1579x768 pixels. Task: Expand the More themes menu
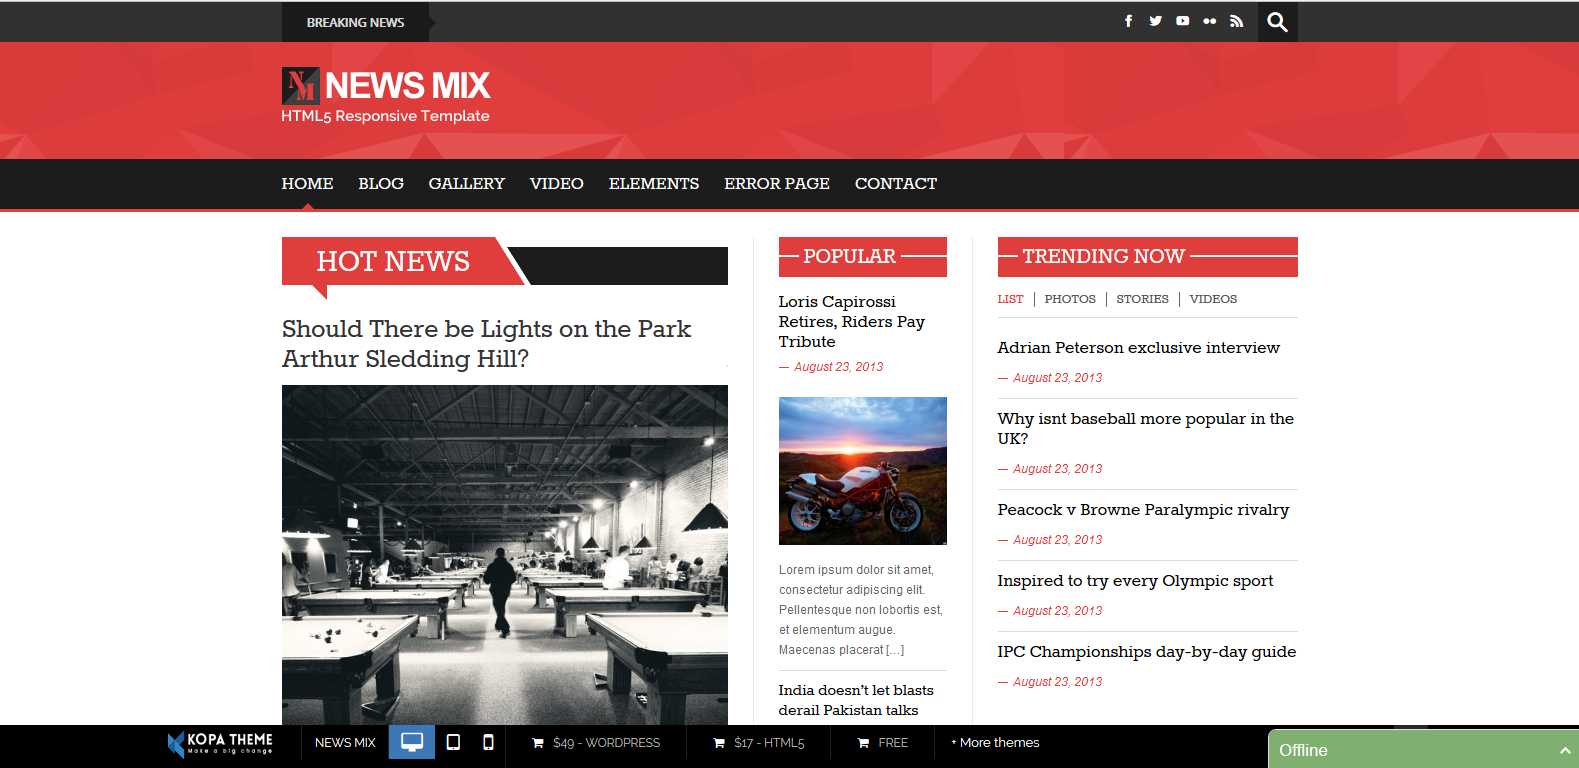995,743
